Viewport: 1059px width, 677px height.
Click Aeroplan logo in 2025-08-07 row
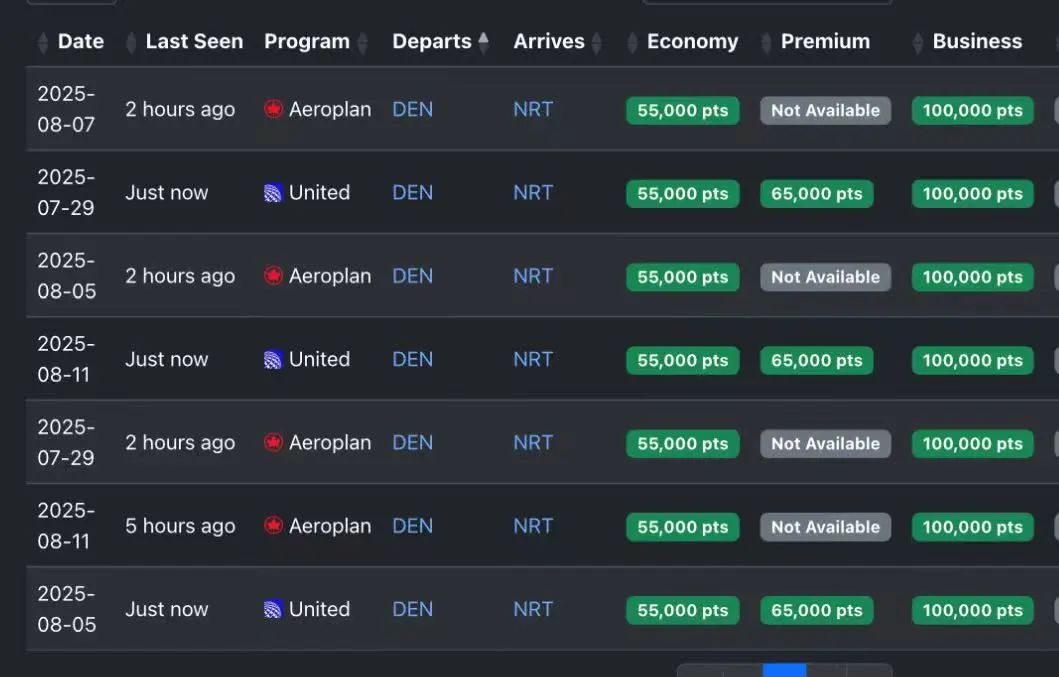click(273, 109)
